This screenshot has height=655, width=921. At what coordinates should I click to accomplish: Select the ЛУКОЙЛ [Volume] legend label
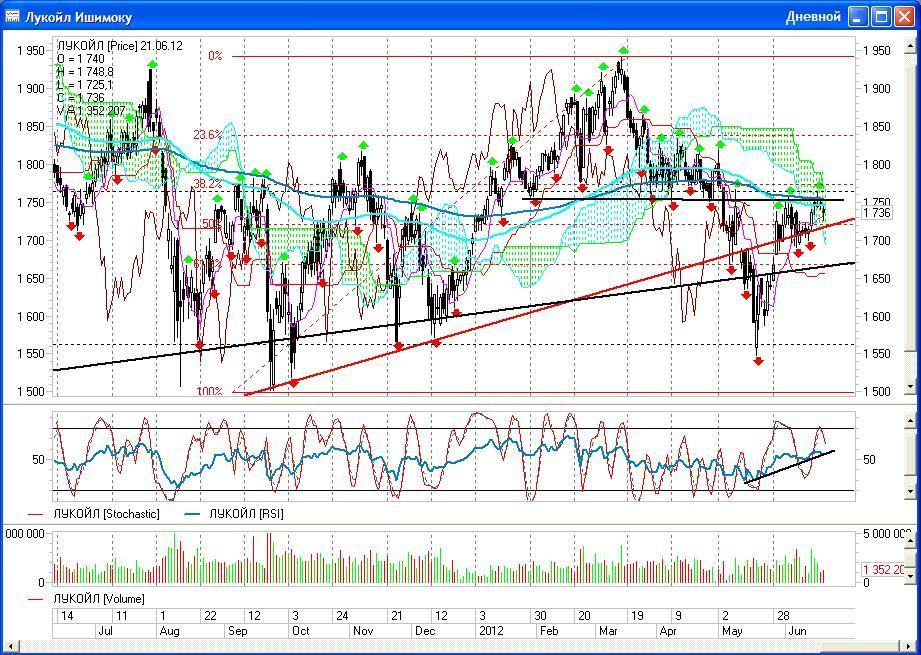[x=99, y=599]
